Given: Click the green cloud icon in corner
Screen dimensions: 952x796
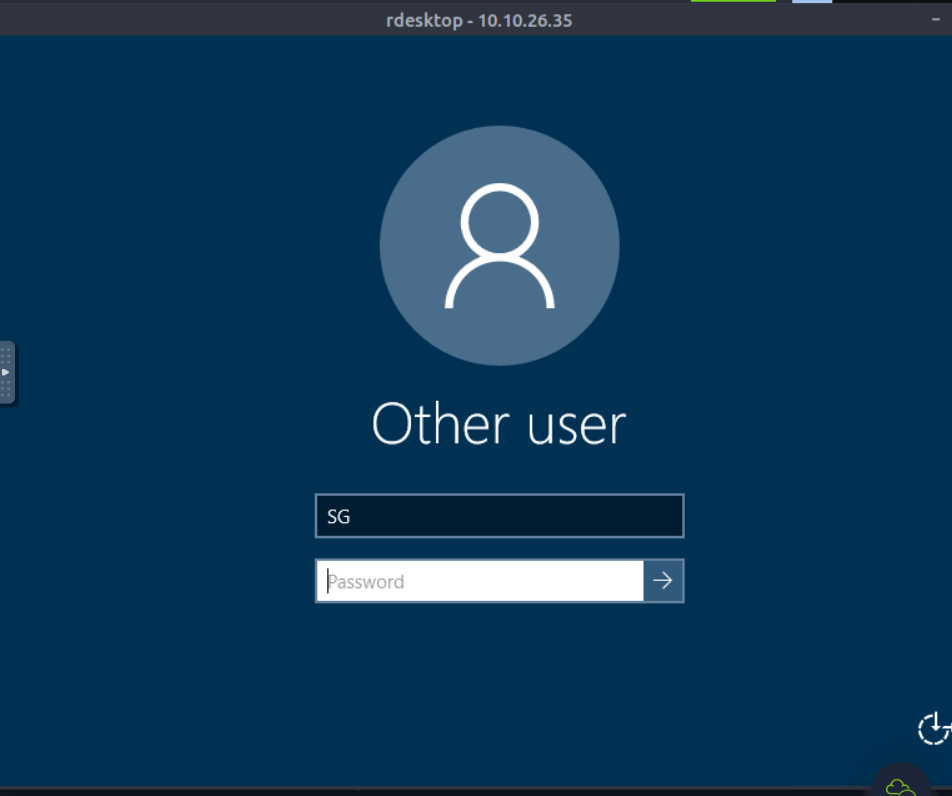Looking at the screenshot, I should pos(900,787).
